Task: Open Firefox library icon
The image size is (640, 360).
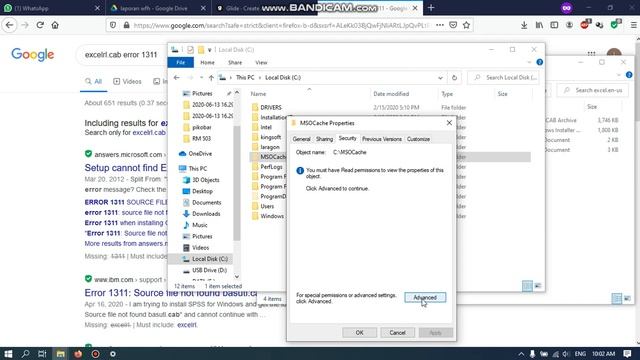Action: (539, 25)
